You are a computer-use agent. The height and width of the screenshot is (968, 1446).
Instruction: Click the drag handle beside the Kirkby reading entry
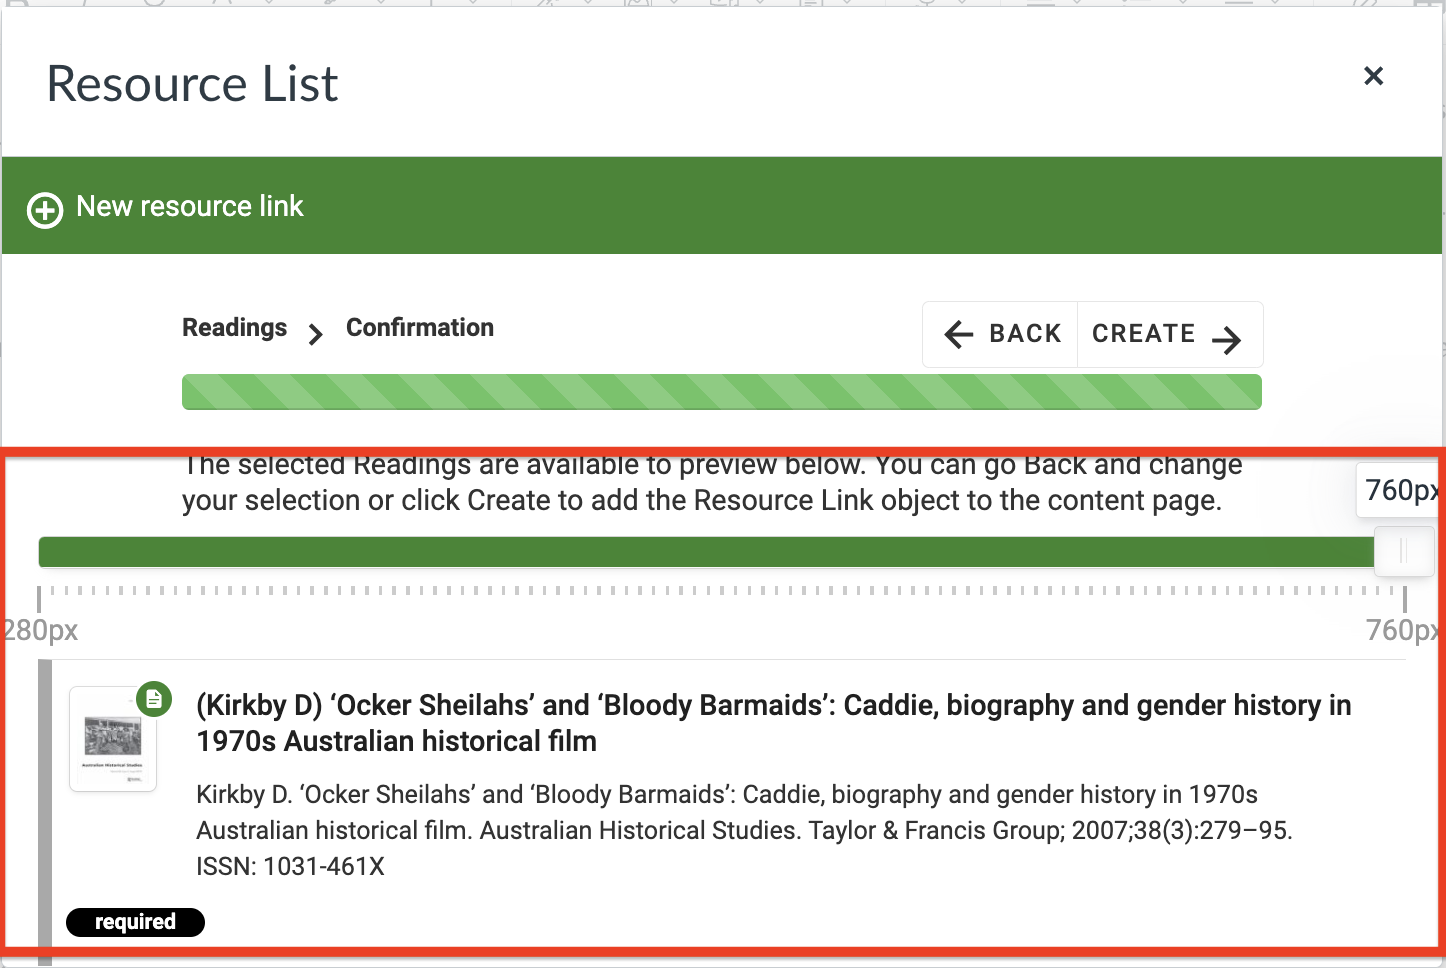tap(44, 790)
